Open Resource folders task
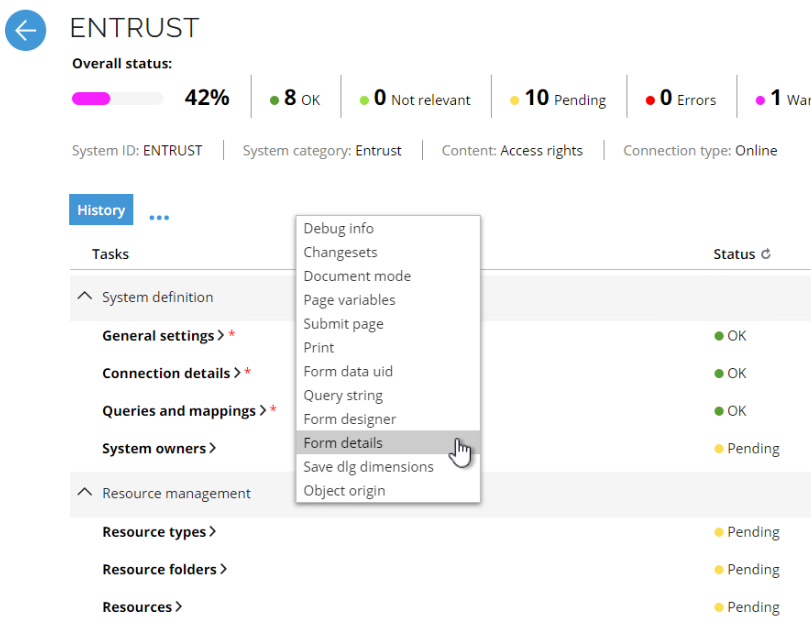811x630 pixels. coord(164,569)
